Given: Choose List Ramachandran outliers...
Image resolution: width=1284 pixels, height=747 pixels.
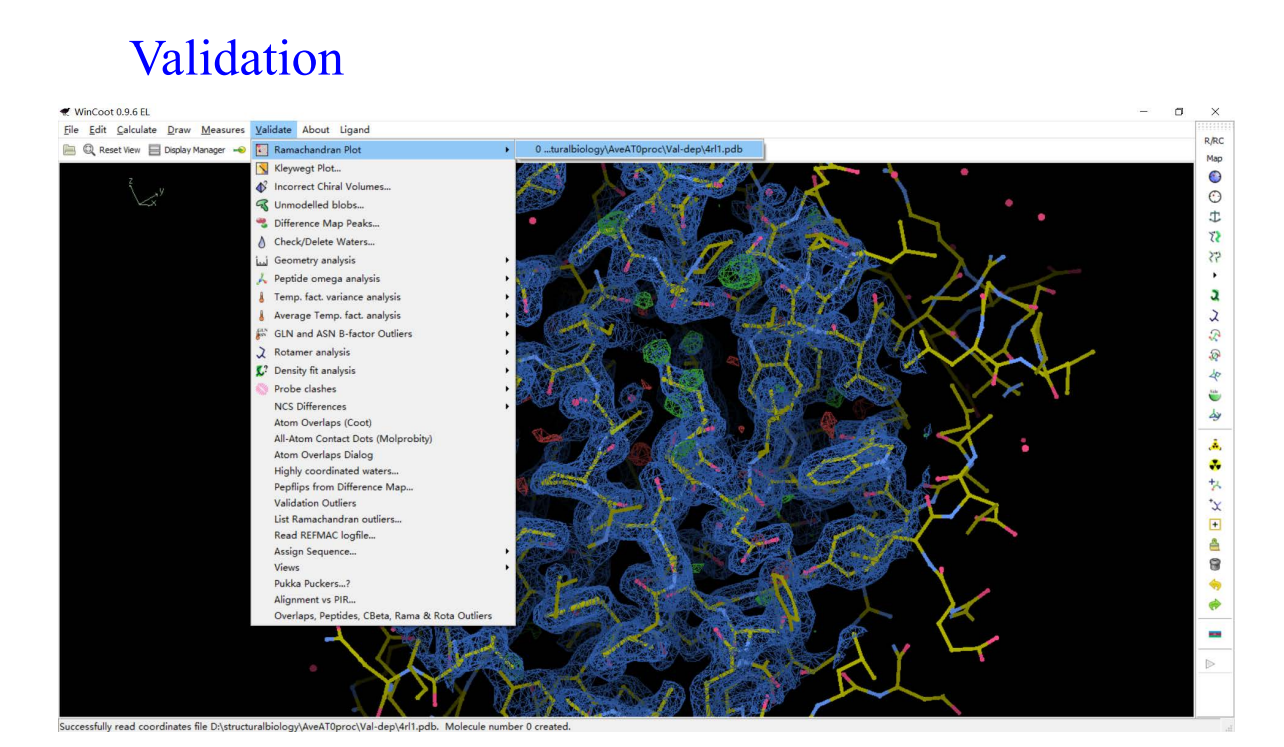Looking at the screenshot, I should point(383,519).
